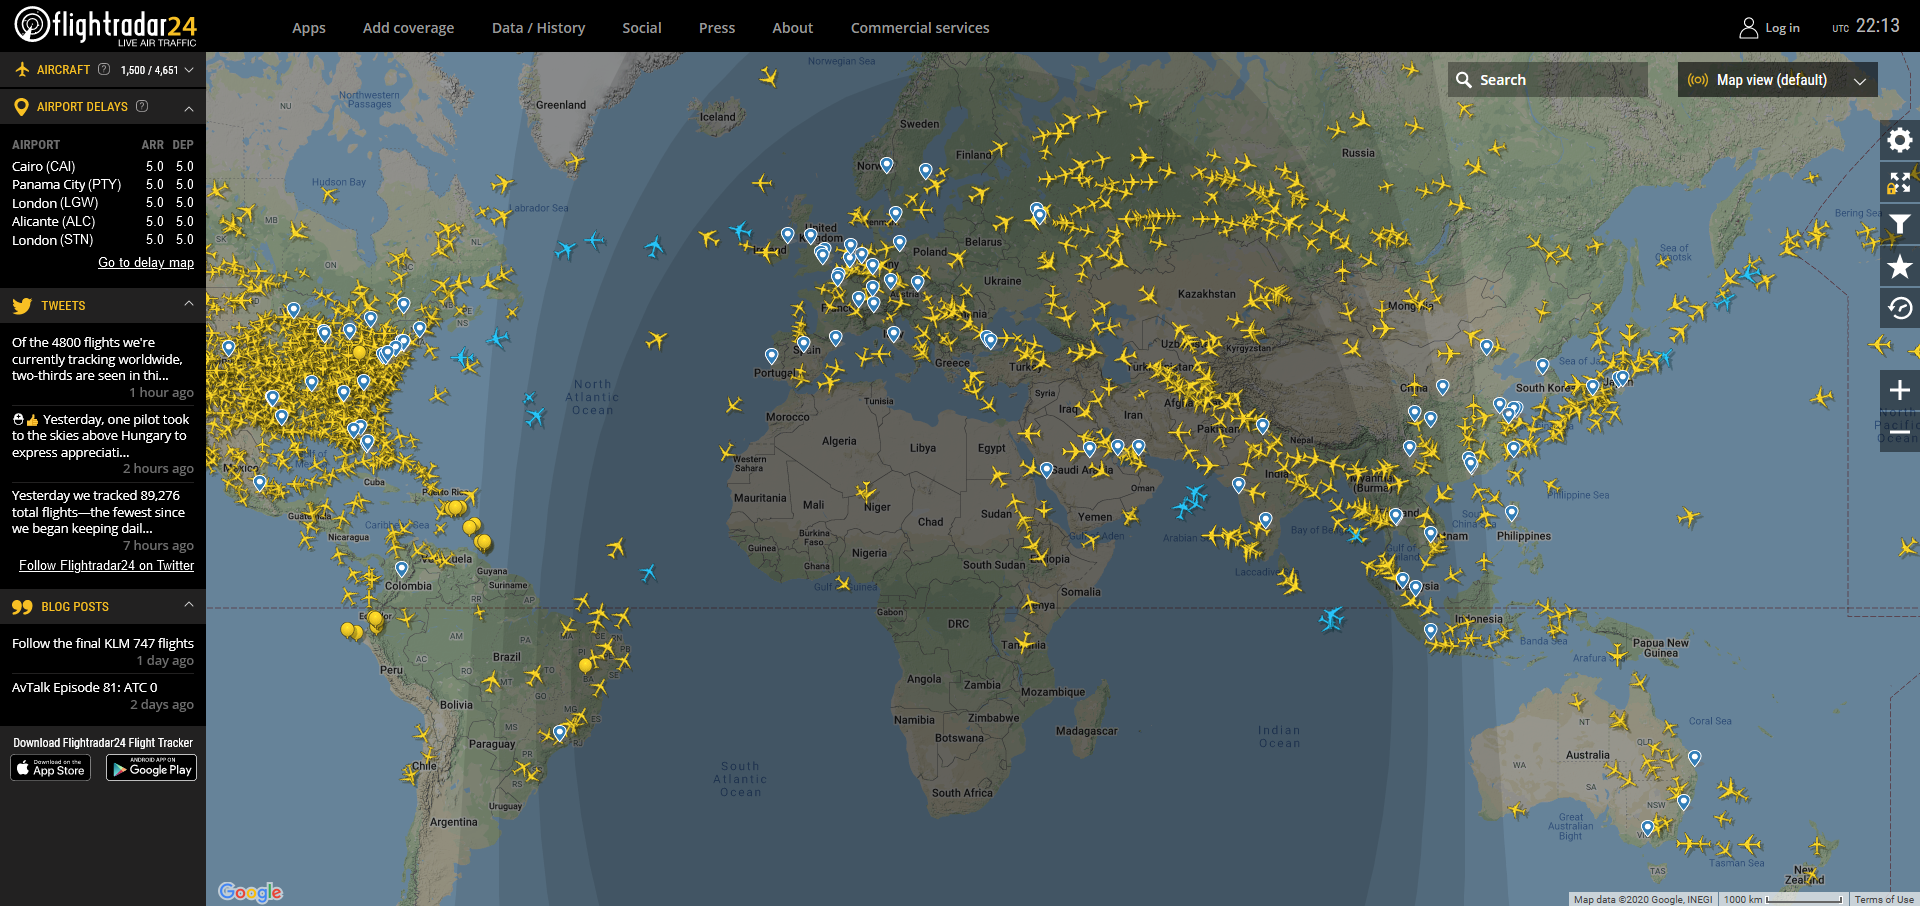Click the ARR column header
Viewport: 1920px width, 906px height.
point(153,145)
